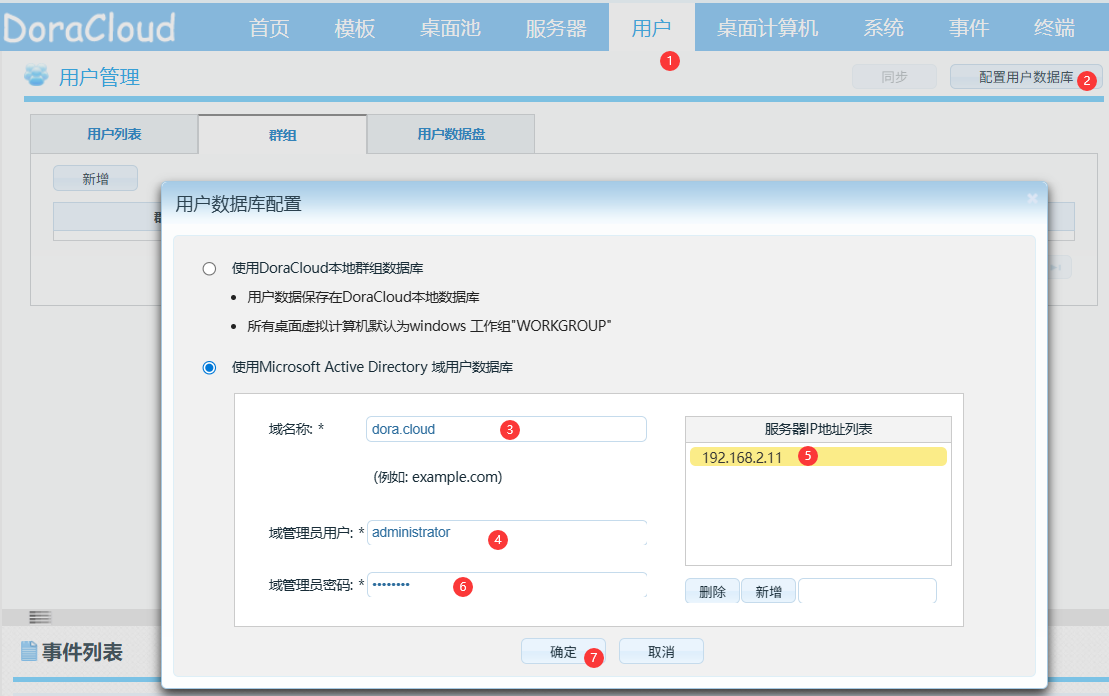The width and height of the screenshot is (1109, 696).
Task: Go to the 模板 menu
Action: [x=355, y=28]
